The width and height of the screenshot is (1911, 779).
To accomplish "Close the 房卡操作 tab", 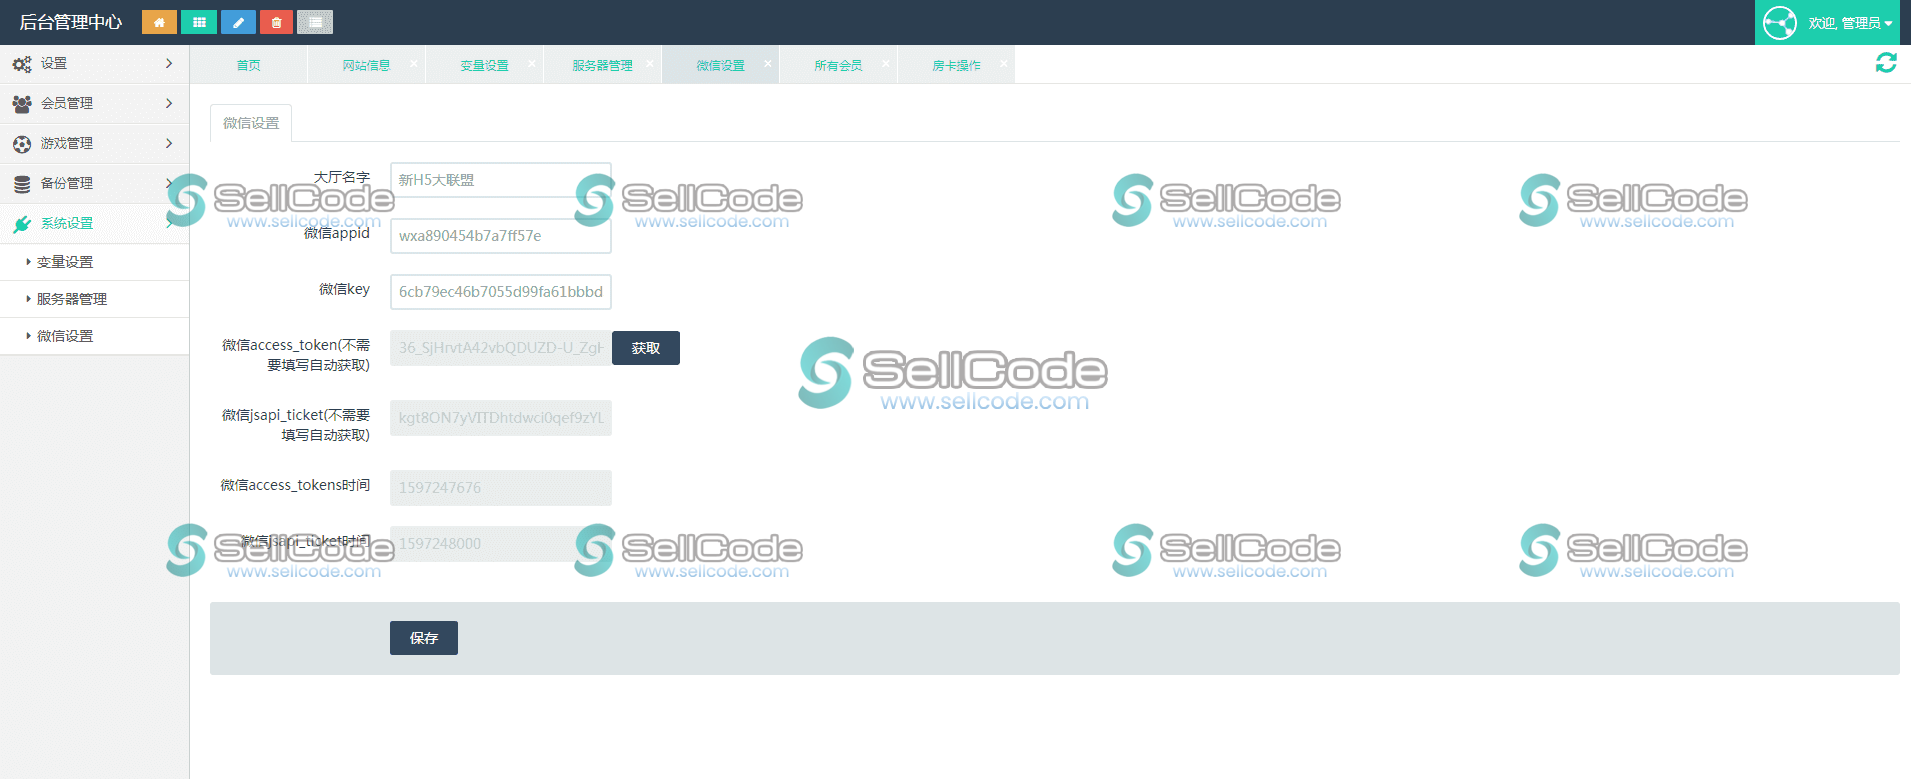I will click(x=1003, y=64).
